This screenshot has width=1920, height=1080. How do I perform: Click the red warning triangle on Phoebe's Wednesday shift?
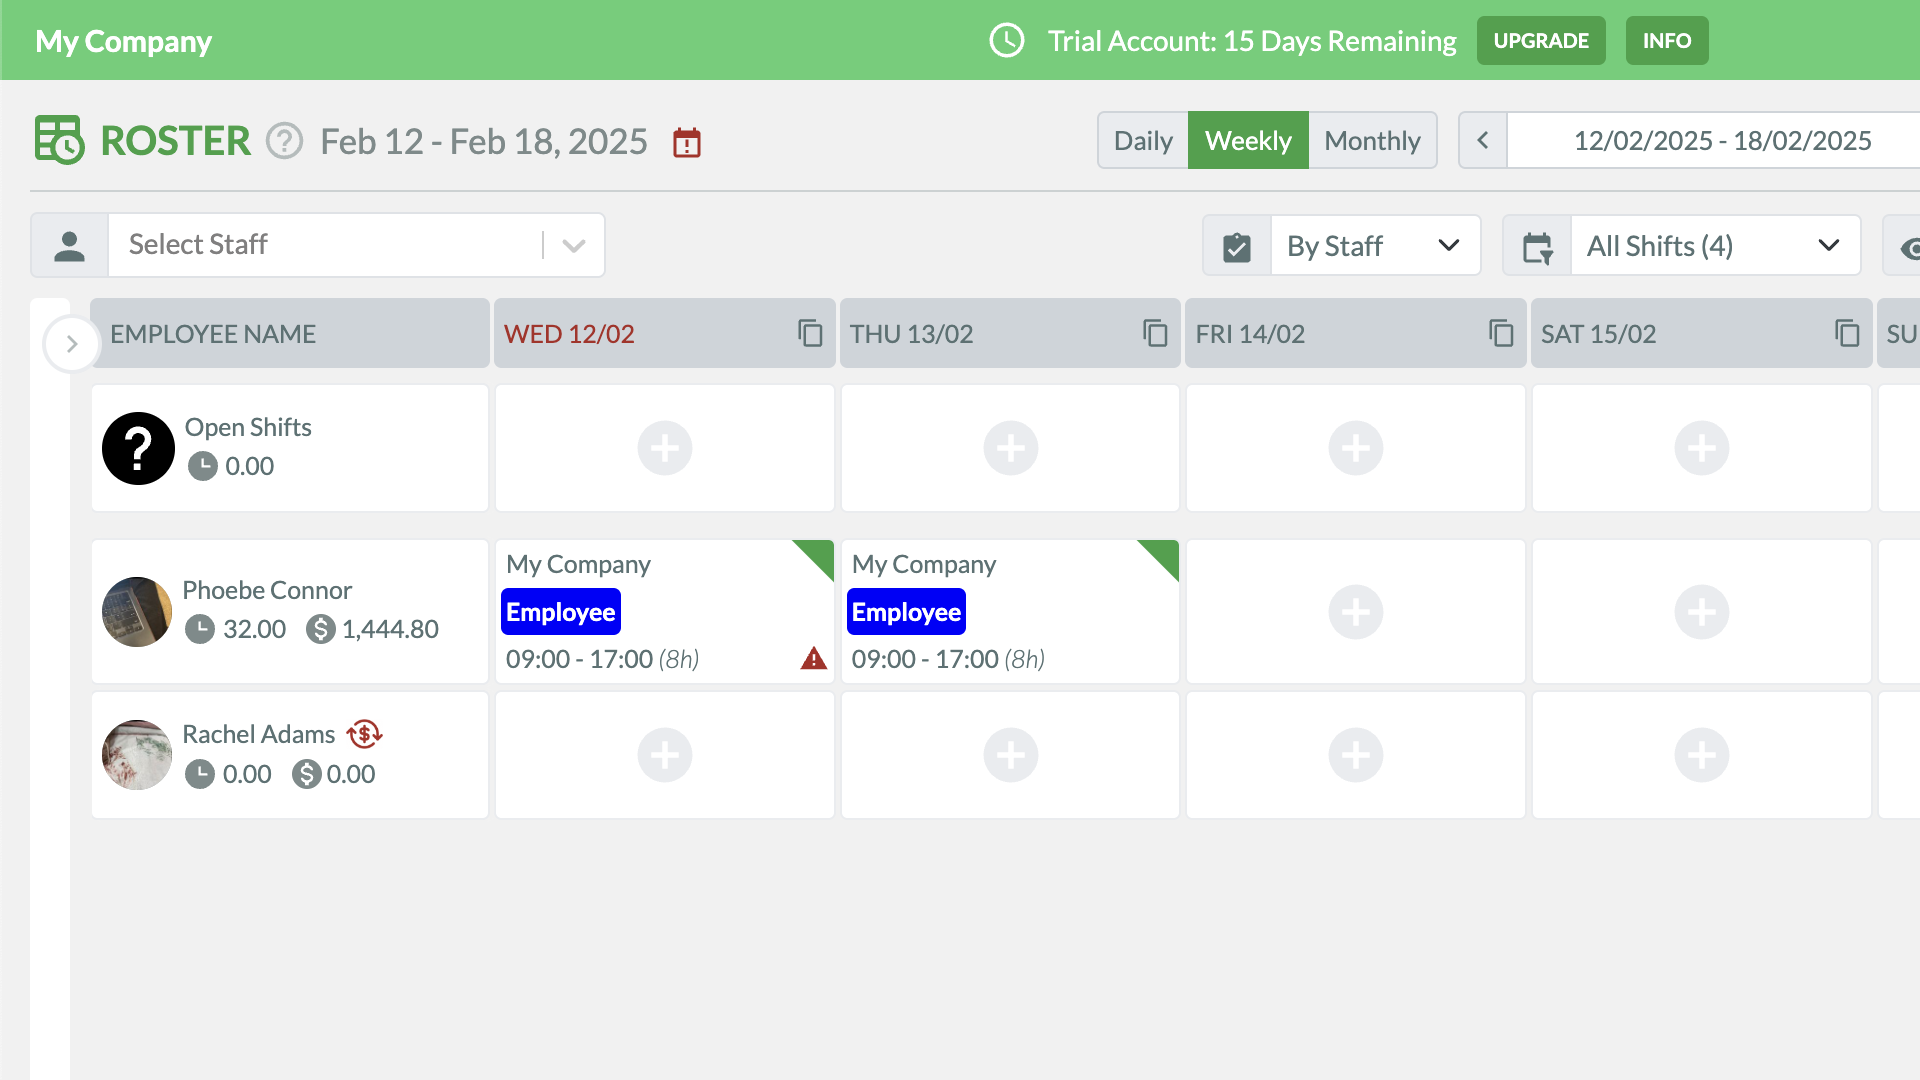point(814,658)
